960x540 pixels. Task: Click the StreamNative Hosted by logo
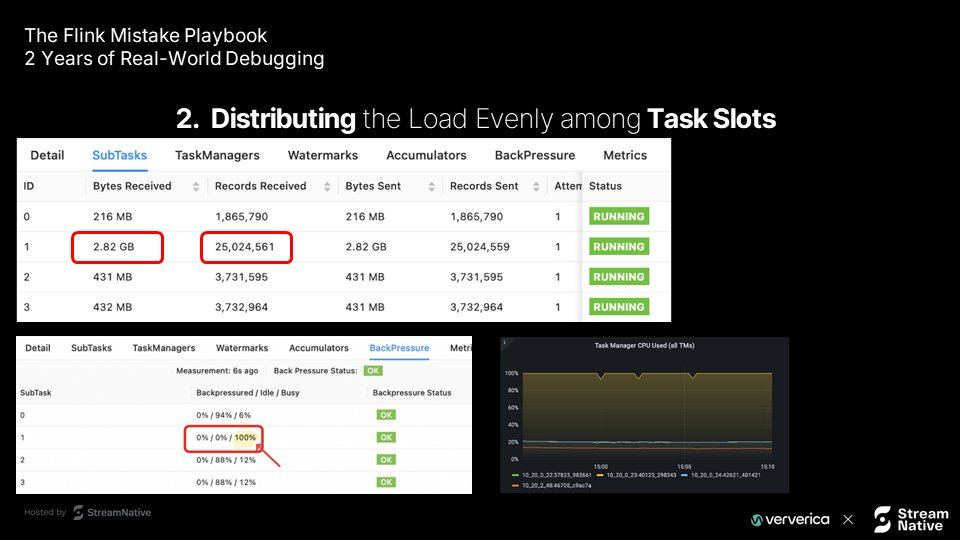112,512
